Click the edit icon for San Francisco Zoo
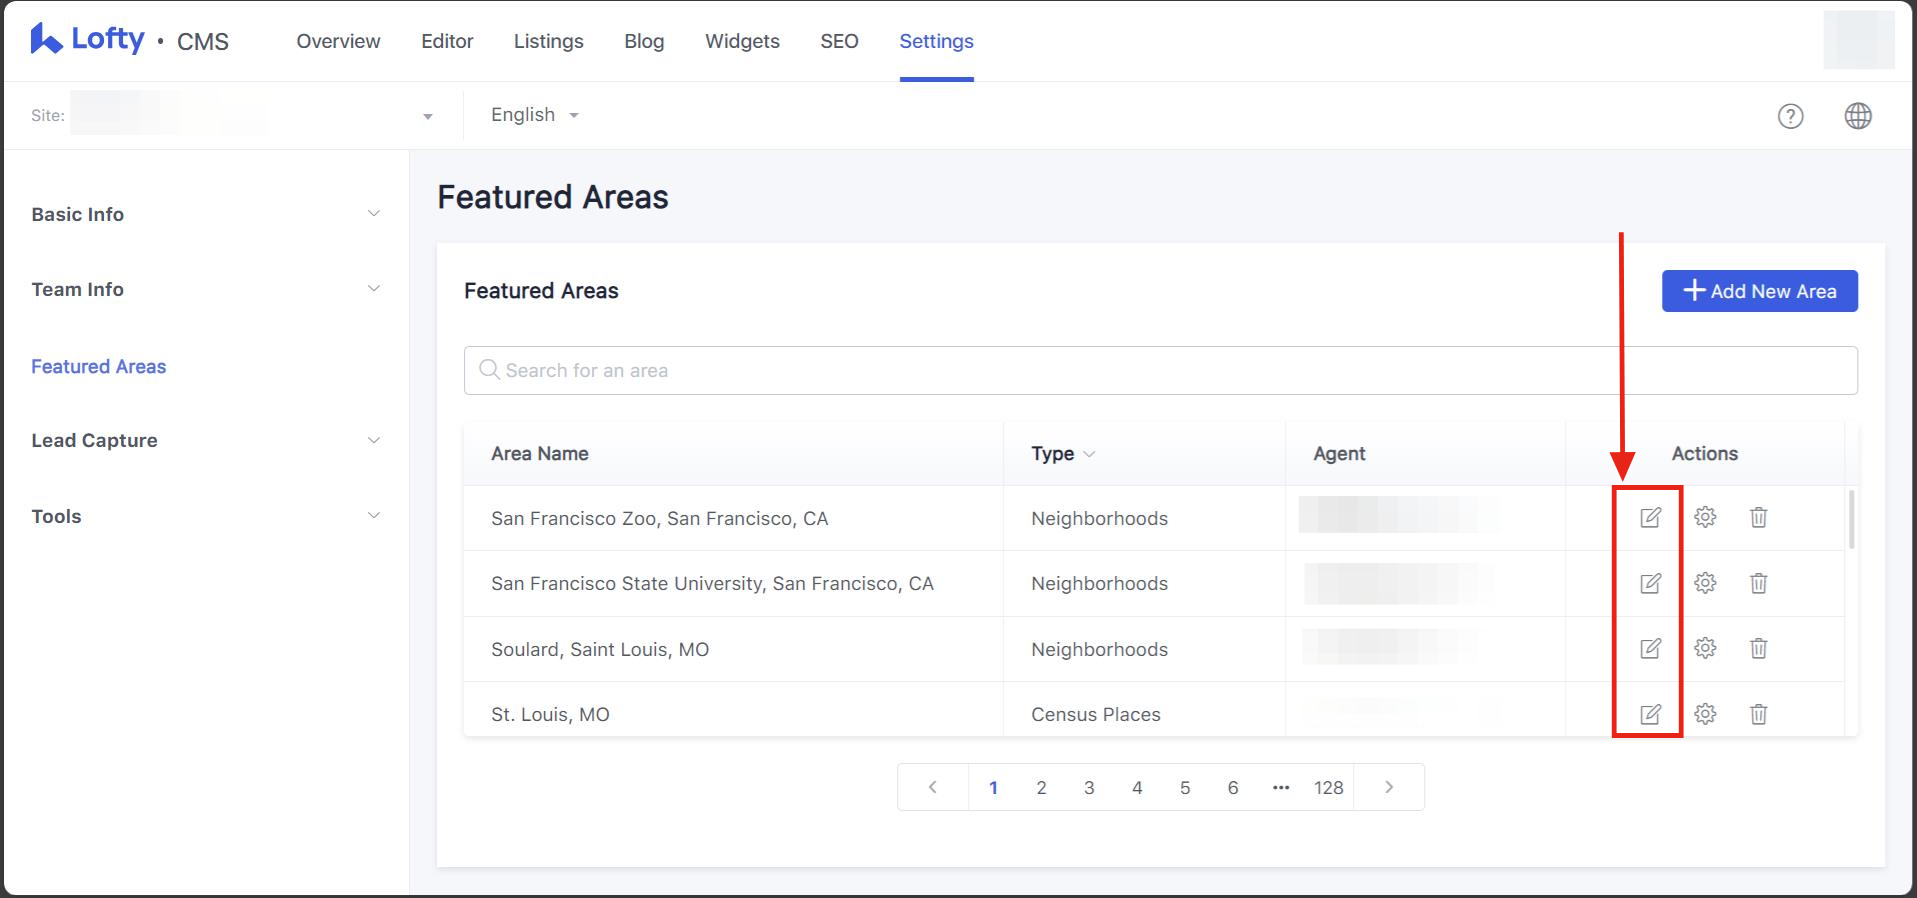This screenshot has width=1917, height=898. 1650,517
